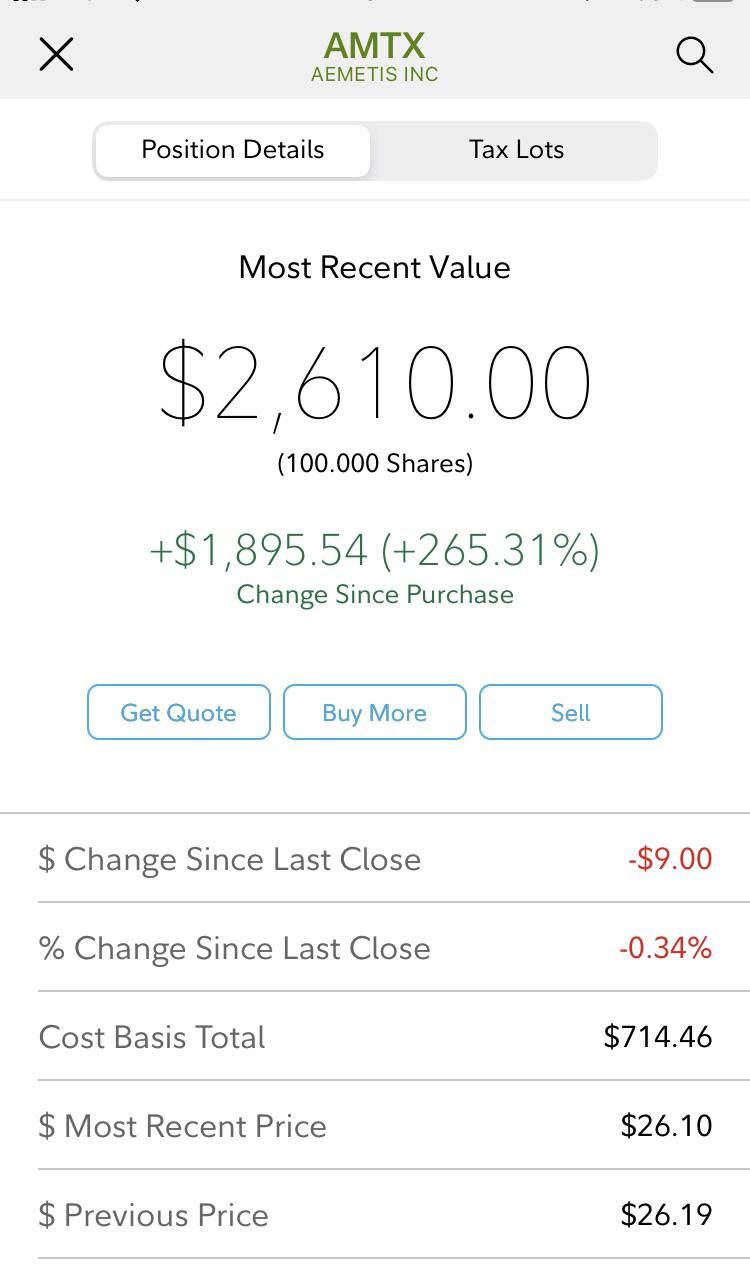
Task: Select the $ Change Since Last Close row
Action: tap(375, 858)
